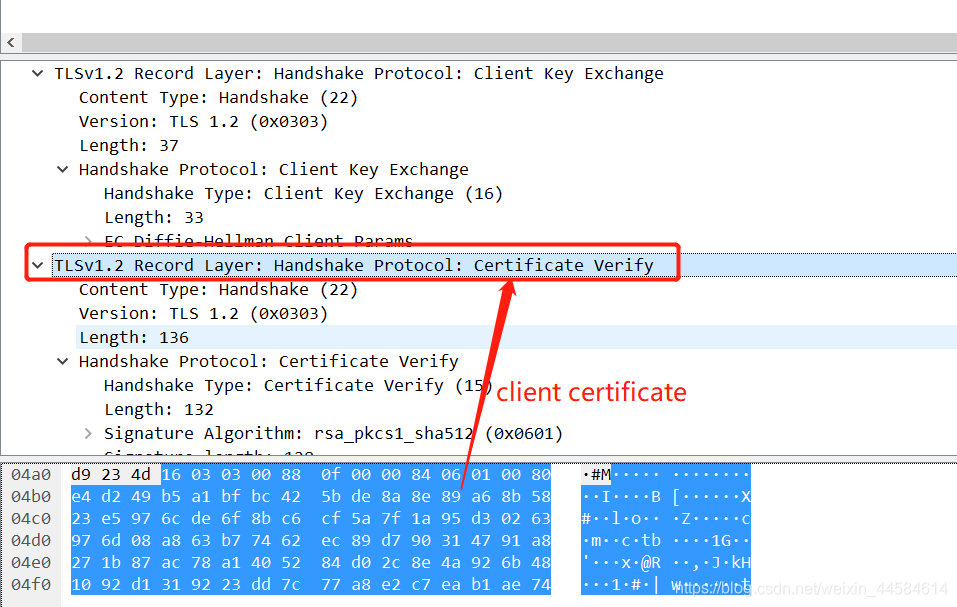Select the 'Length: 37' row
Image resolution: width=957 pixels, height=607 pixels.
click(129, 146)
